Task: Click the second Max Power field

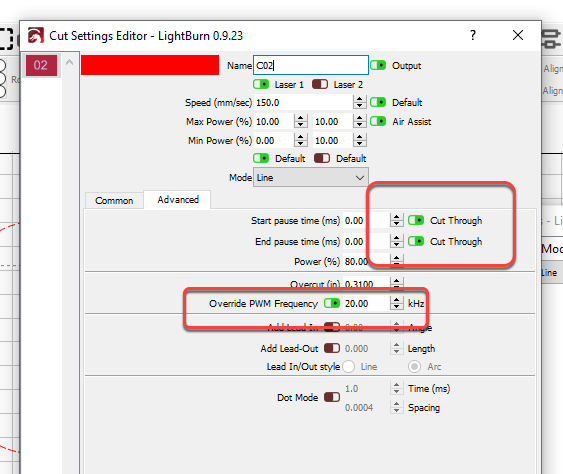Action: (333, 122)
